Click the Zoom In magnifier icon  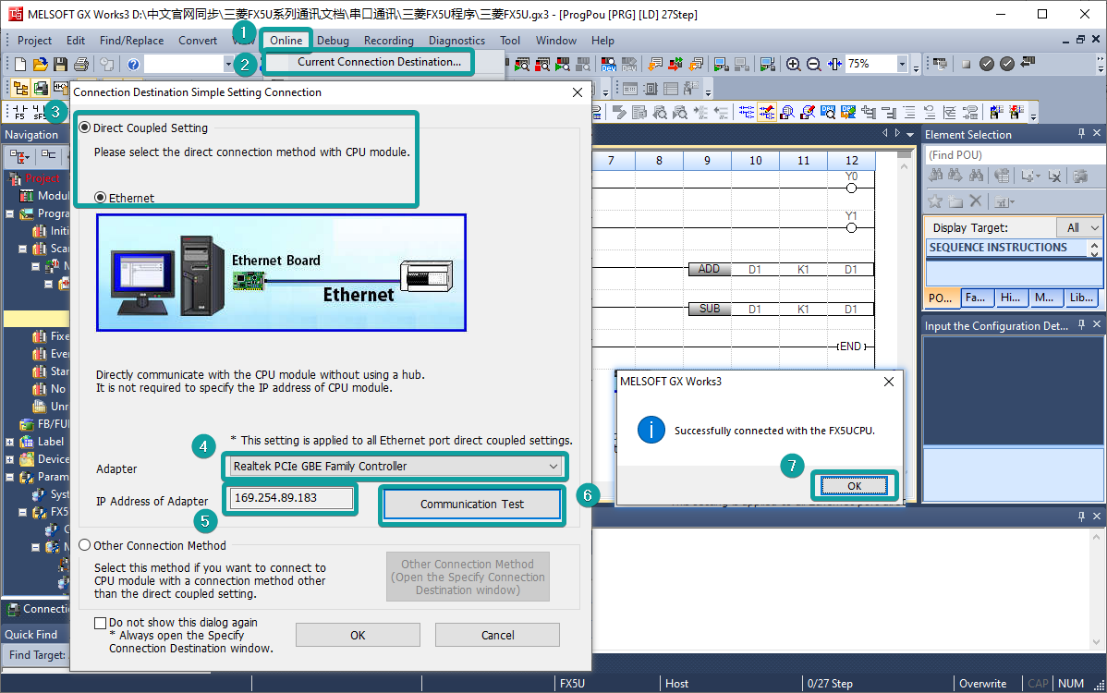coord(794,64)
